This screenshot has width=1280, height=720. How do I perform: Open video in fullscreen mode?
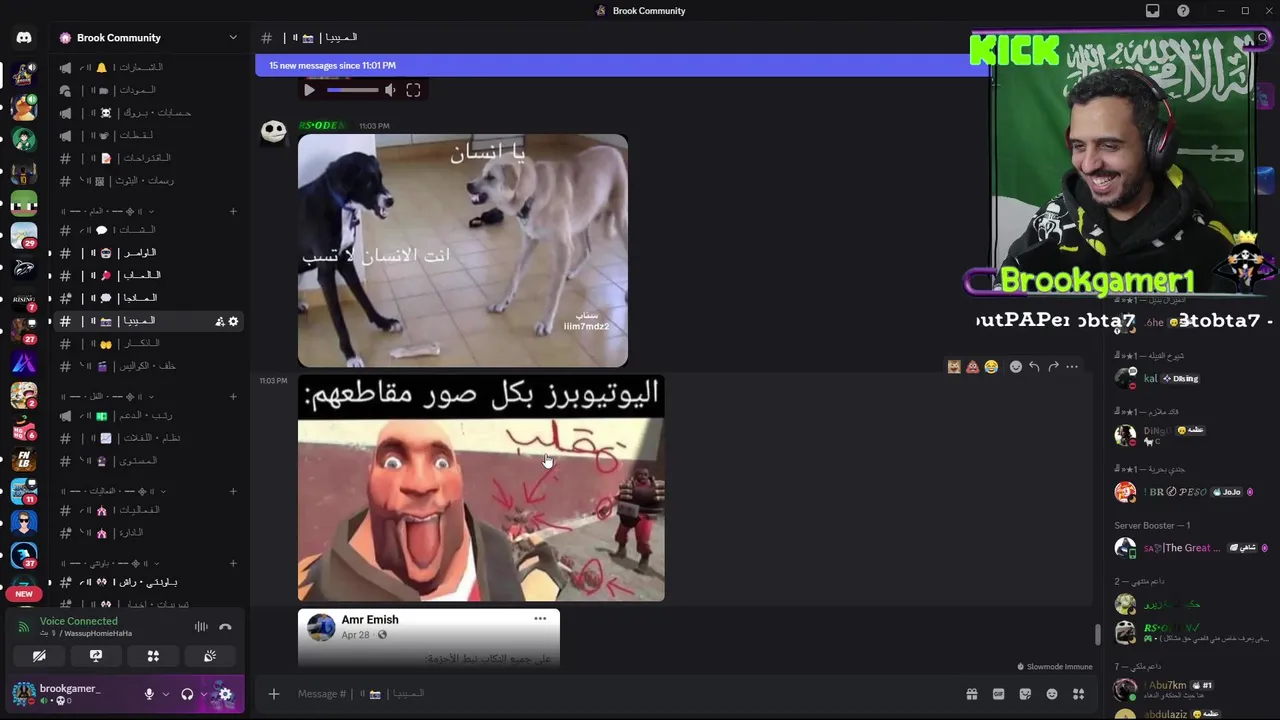tap(413, 90)
